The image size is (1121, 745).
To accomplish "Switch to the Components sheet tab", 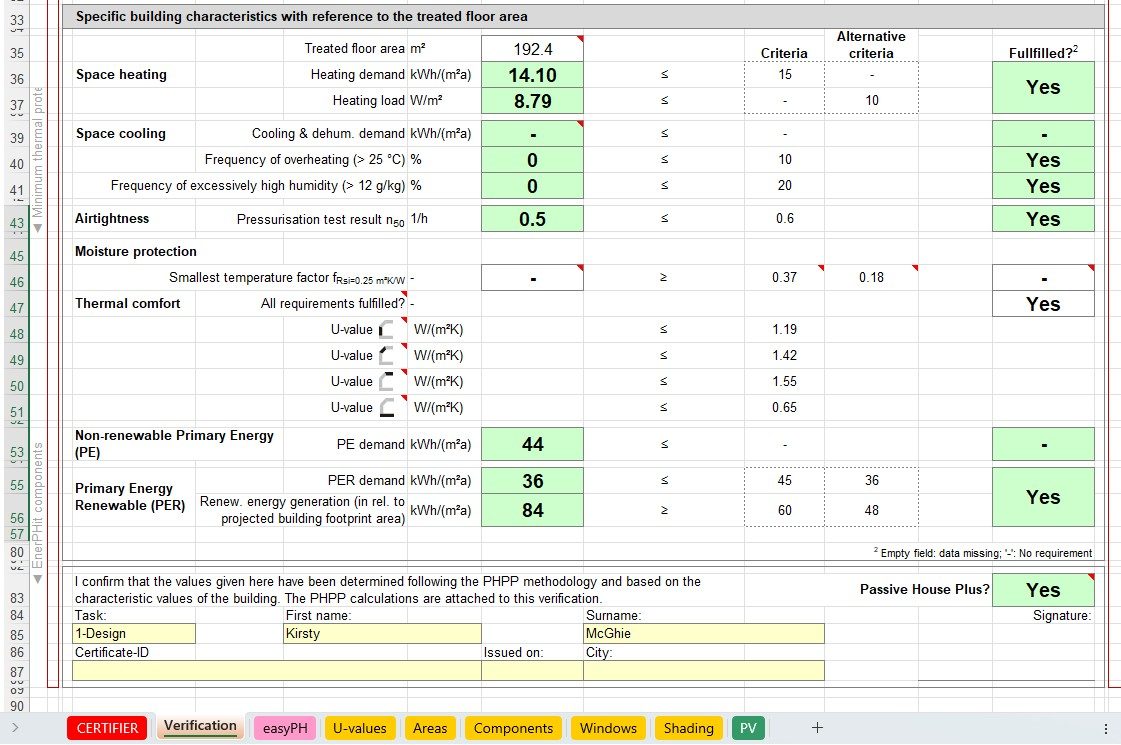I will tap(513, 728).
